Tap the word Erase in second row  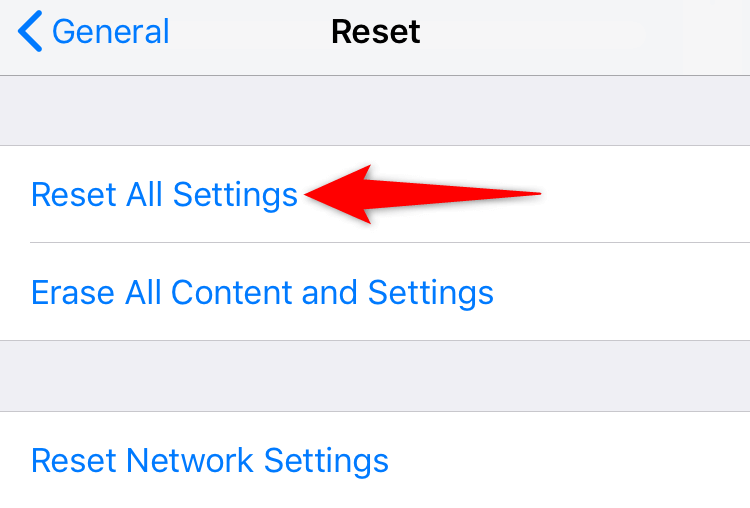pyautogui.click(x=73, y=293)
